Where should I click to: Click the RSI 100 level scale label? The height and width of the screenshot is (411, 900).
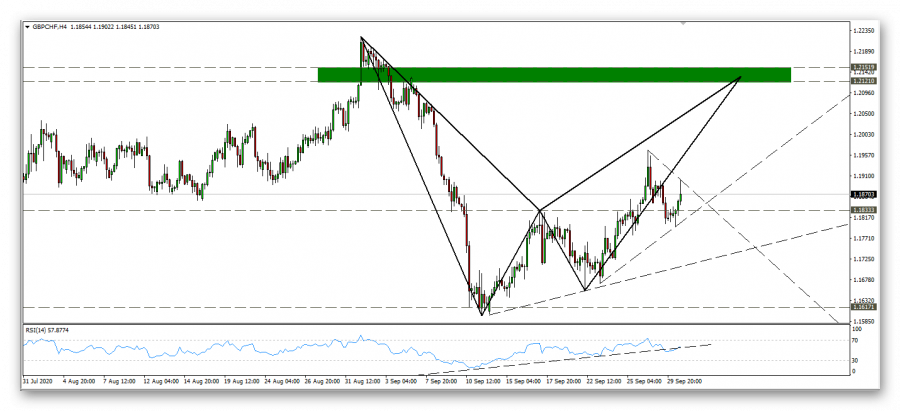point(857,328)
